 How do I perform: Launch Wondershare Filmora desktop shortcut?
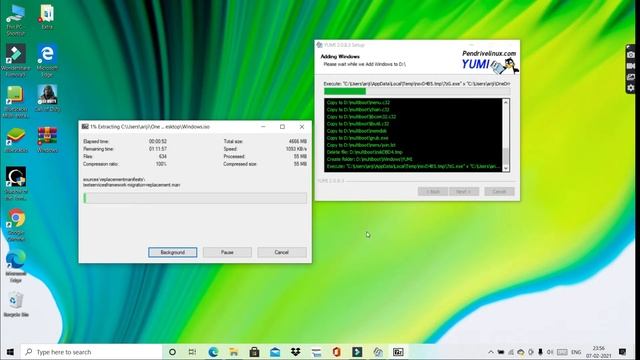point(16,60)
